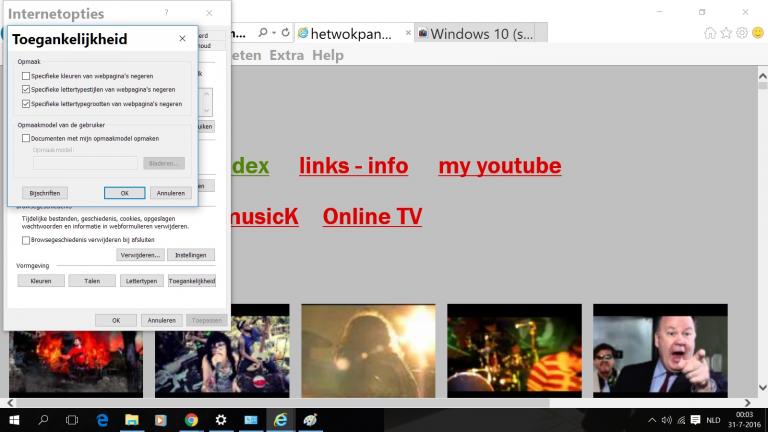Viewport: 768px width, 432px height.
Task: Click the refresh icon in address bar
Action: (x=285, y=33)
